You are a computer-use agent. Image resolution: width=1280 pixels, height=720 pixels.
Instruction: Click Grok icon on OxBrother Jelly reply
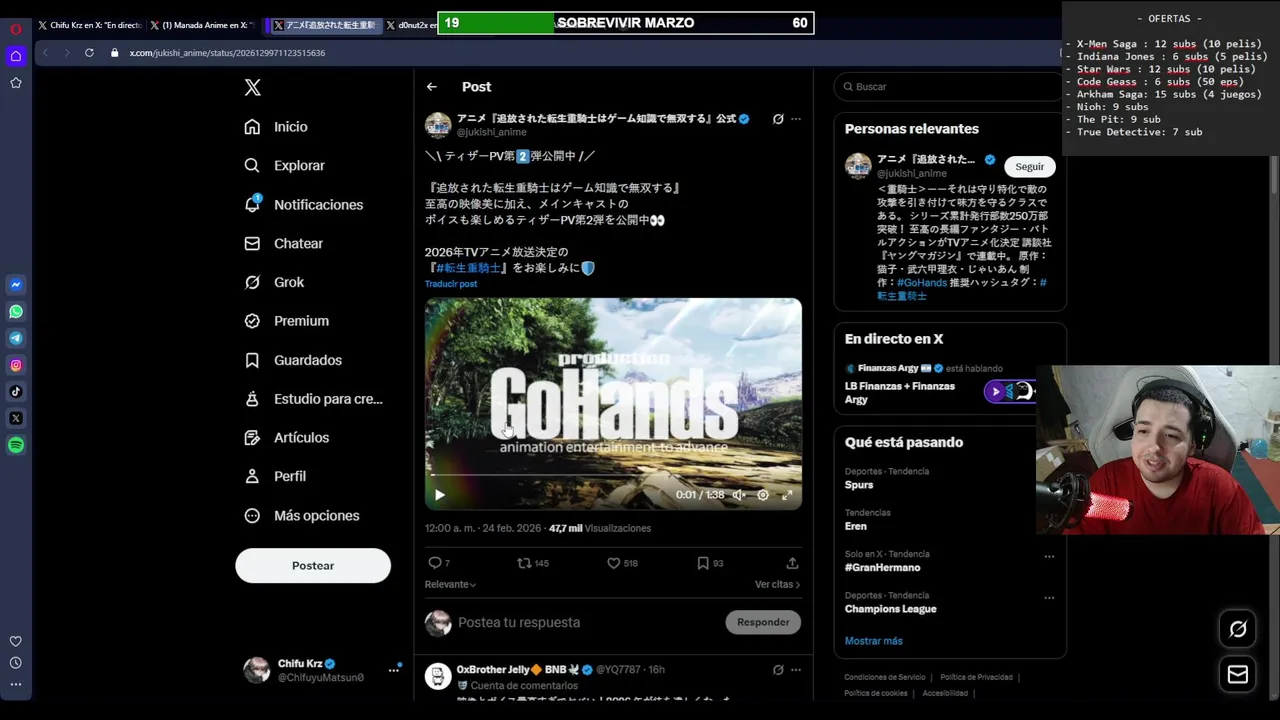click(x=778, y=670)
